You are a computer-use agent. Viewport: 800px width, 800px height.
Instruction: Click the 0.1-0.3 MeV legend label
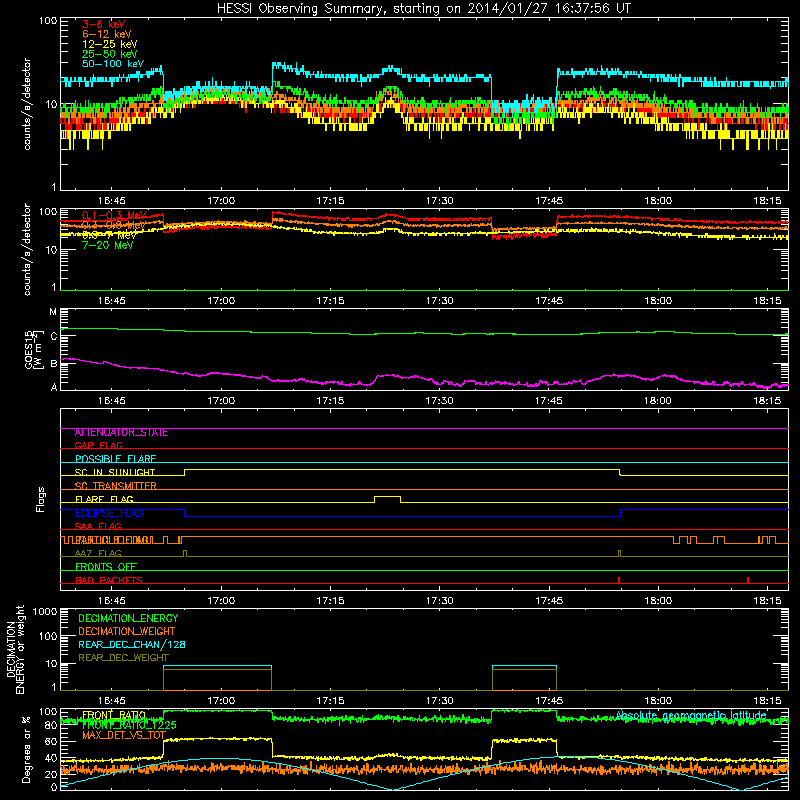tap(114, 215)
